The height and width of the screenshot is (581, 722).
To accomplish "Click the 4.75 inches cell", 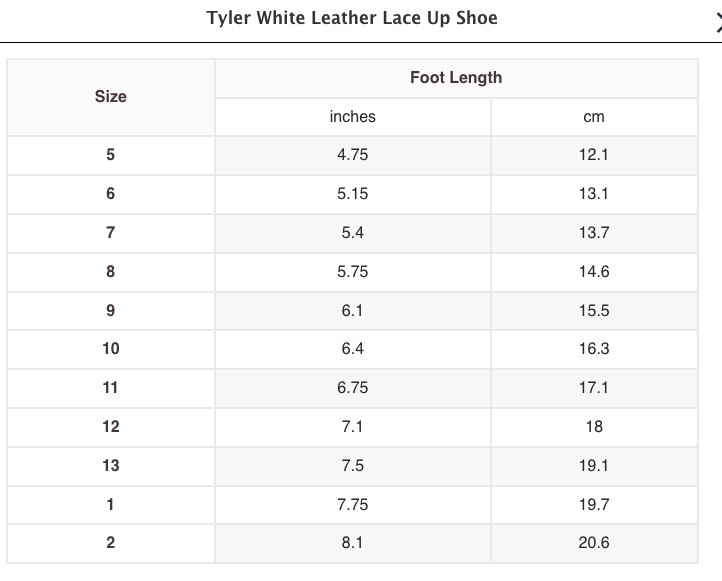I will tap(353, 155).
